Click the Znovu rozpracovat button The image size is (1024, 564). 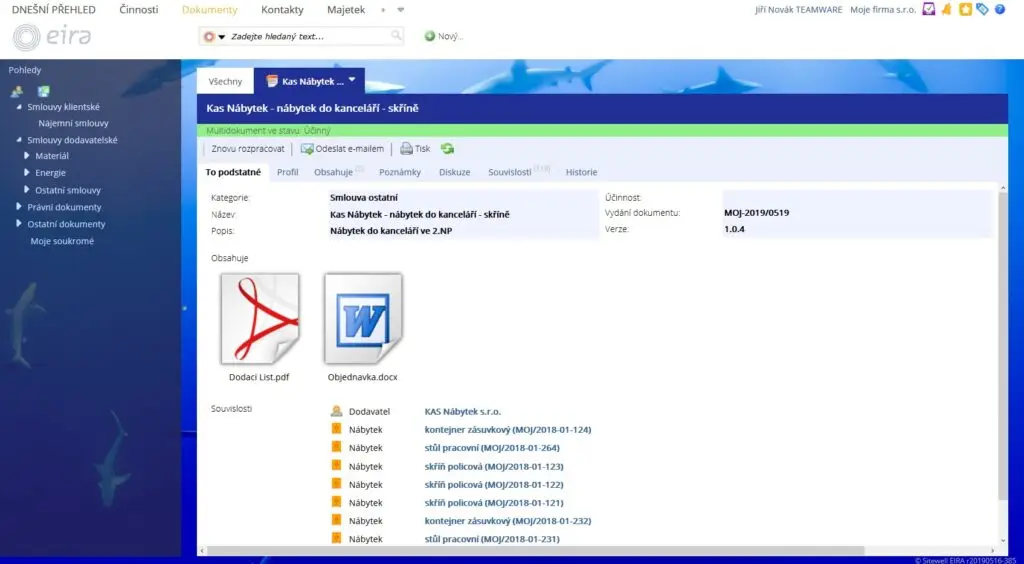(248, 149)
